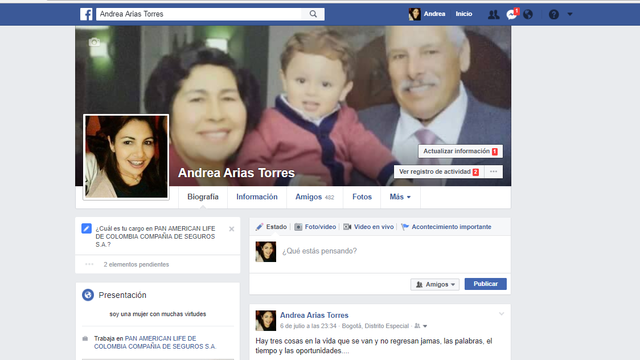Viewport: 640px width, 360px height.
Task: Click the post author avatar thumbnail
Action: coord(266,320)
